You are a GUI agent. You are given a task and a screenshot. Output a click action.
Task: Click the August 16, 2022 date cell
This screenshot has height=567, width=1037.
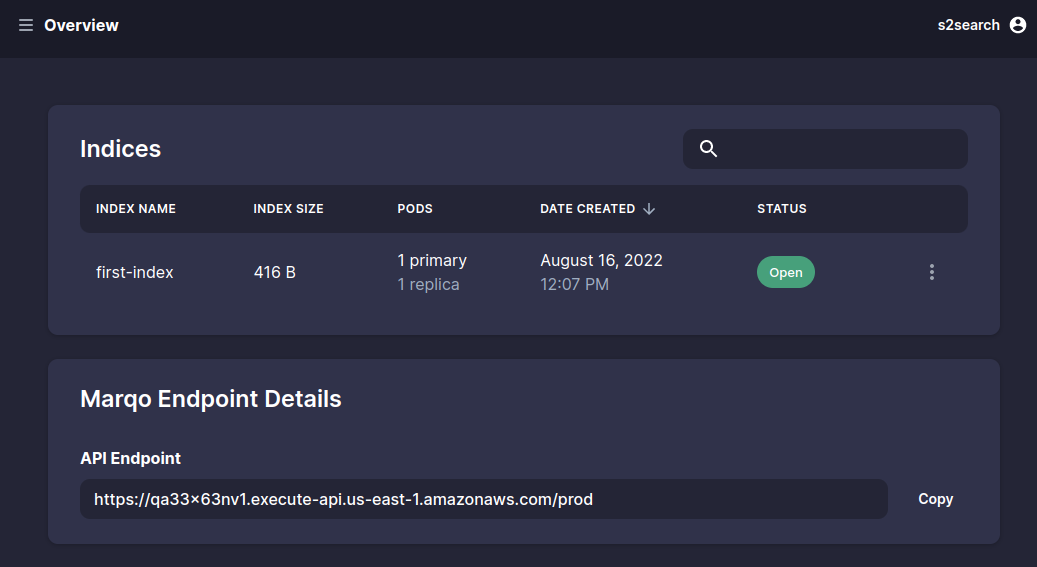[x=601, y=261]
